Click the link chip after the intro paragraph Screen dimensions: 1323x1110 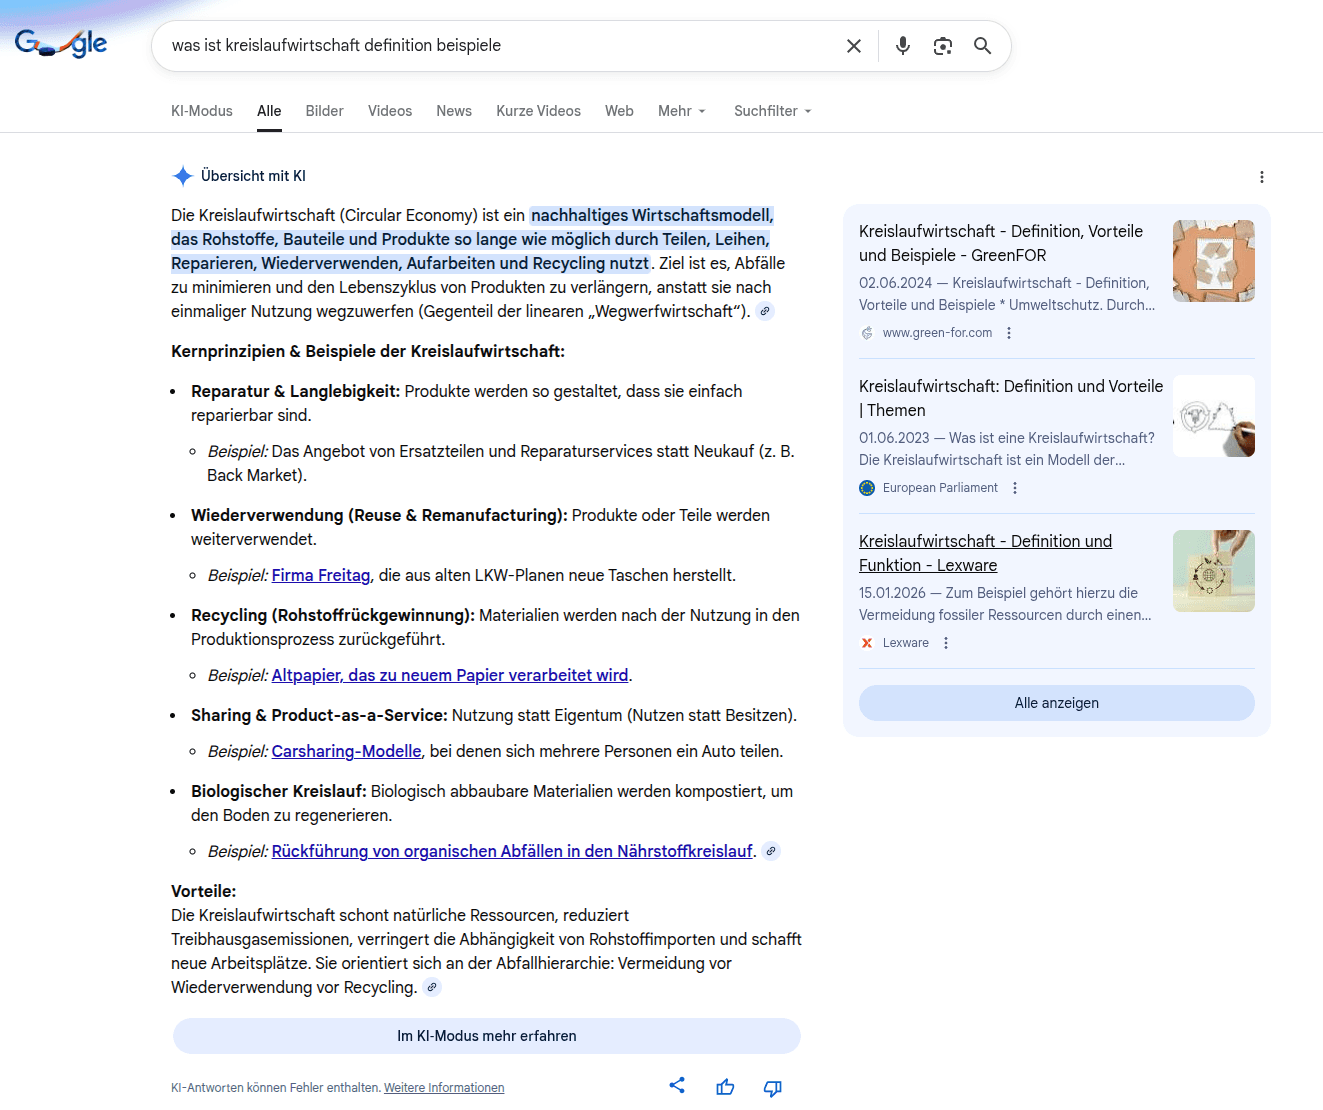(x=765, y=311)
